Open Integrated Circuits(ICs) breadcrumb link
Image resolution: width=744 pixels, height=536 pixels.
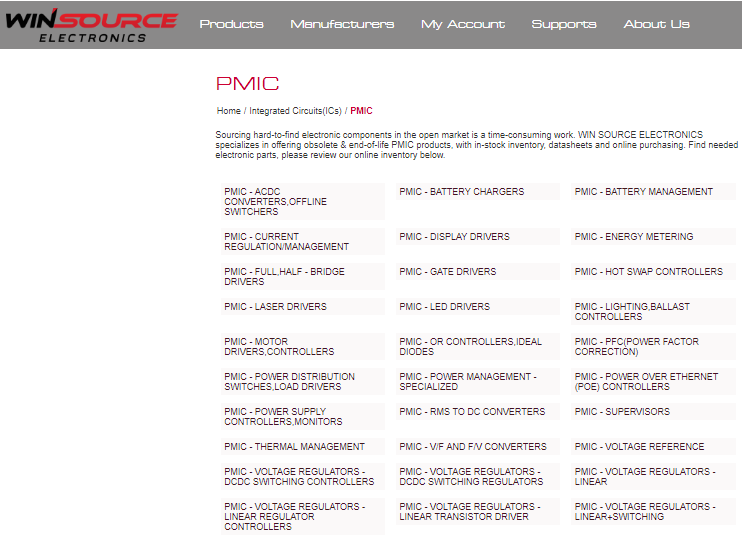point(295,111)
